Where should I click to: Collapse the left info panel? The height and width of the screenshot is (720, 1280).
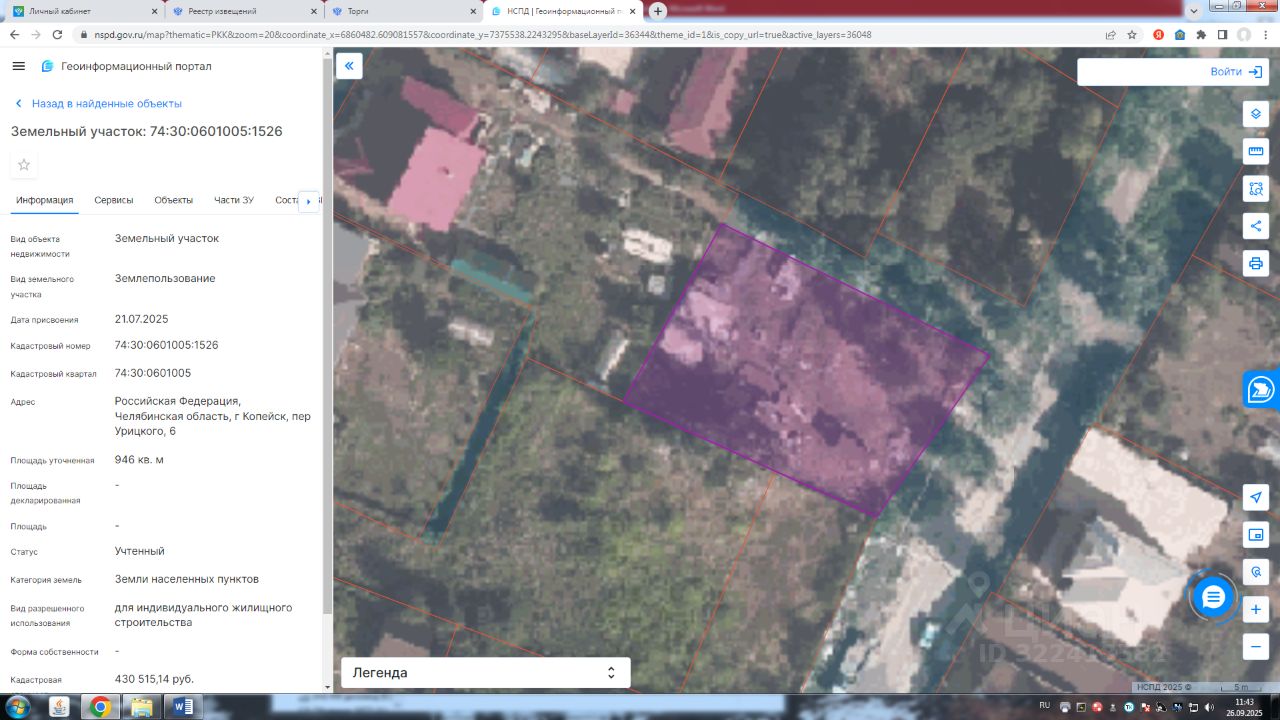point(349,66)
